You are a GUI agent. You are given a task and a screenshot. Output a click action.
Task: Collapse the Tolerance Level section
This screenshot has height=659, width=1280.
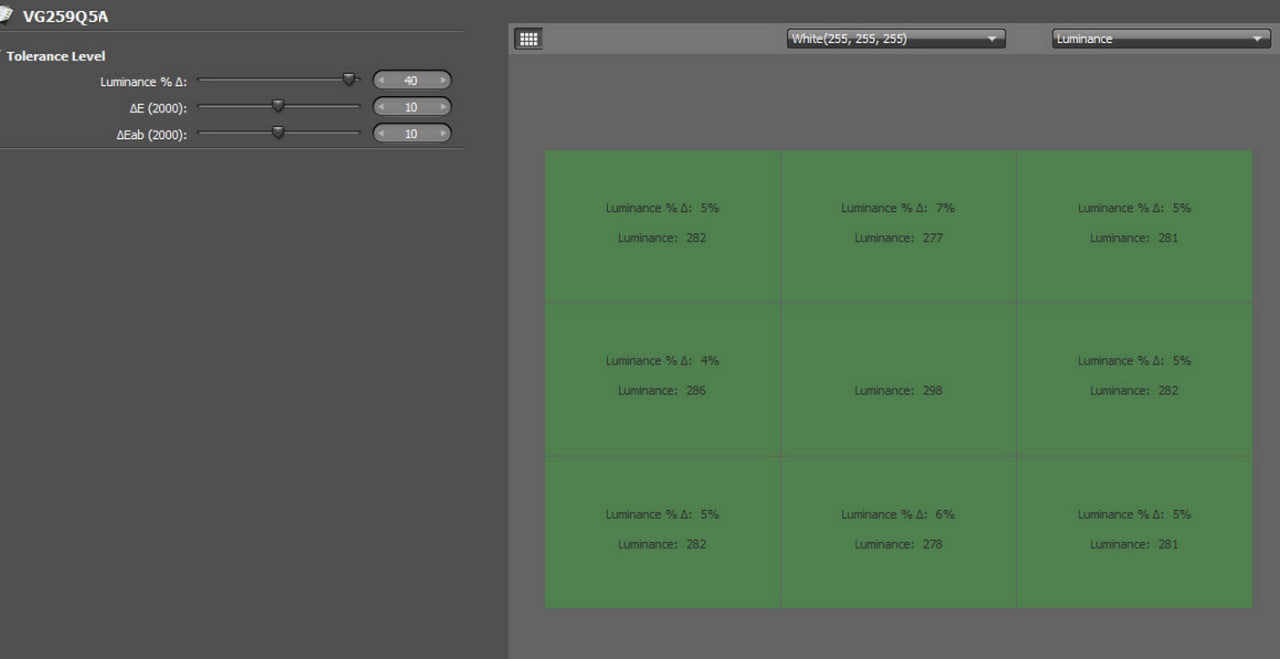[3, 56]
